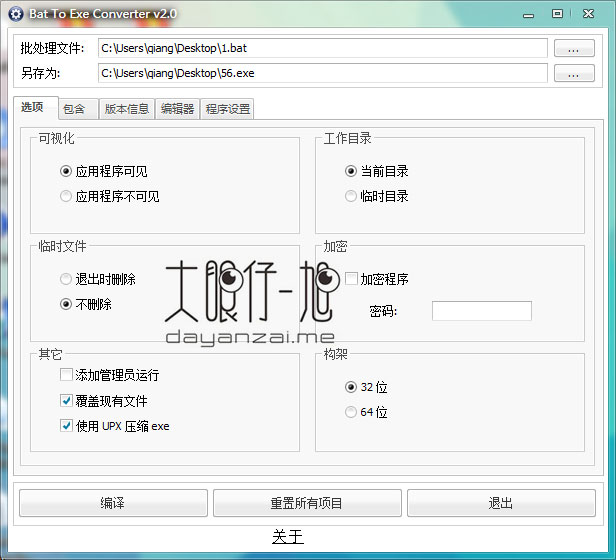Viewport: 616px width, 560px height.
Task: Browse for the save-as (另存为) location
Action: click(574, 73)
